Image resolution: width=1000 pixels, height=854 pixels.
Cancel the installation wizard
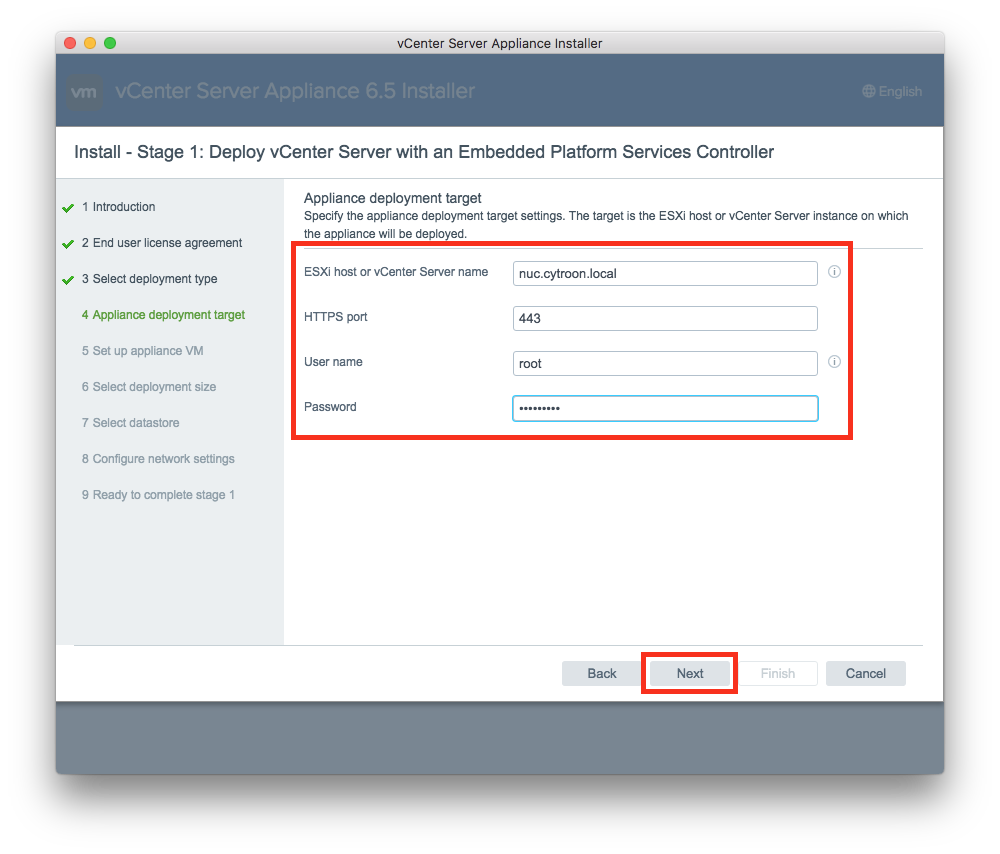click(865, 674)
